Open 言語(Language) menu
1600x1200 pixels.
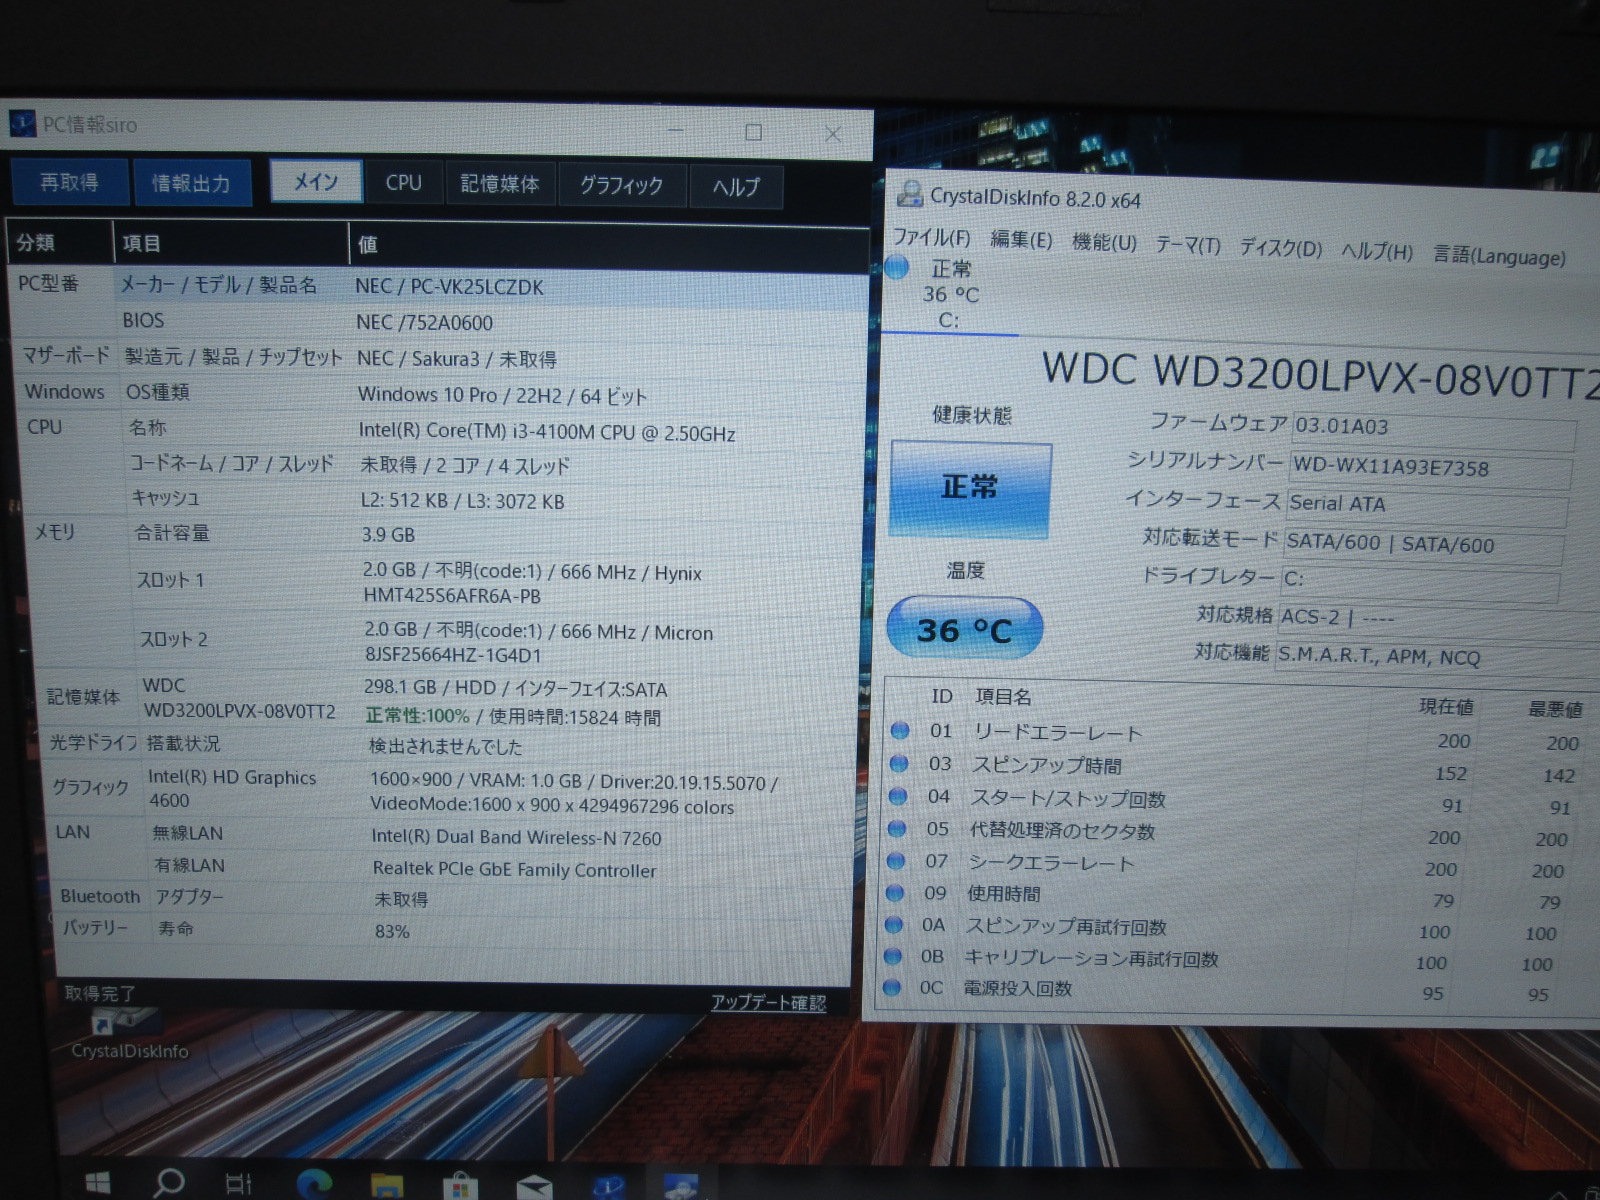click(x=1499, y=255)
